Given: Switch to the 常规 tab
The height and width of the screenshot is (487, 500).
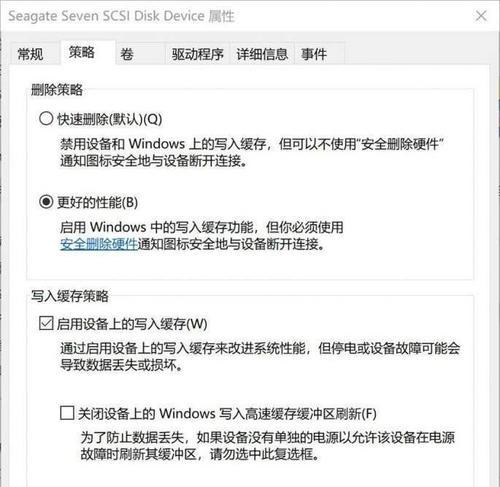Looking at the screenshot, I should pyautogui.click(x=30, y=54).
